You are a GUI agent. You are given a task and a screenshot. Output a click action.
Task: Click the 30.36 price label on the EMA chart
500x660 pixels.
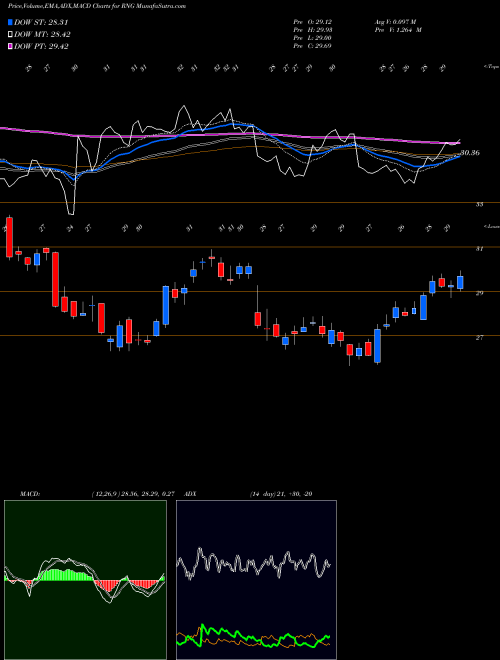(470, 153)
